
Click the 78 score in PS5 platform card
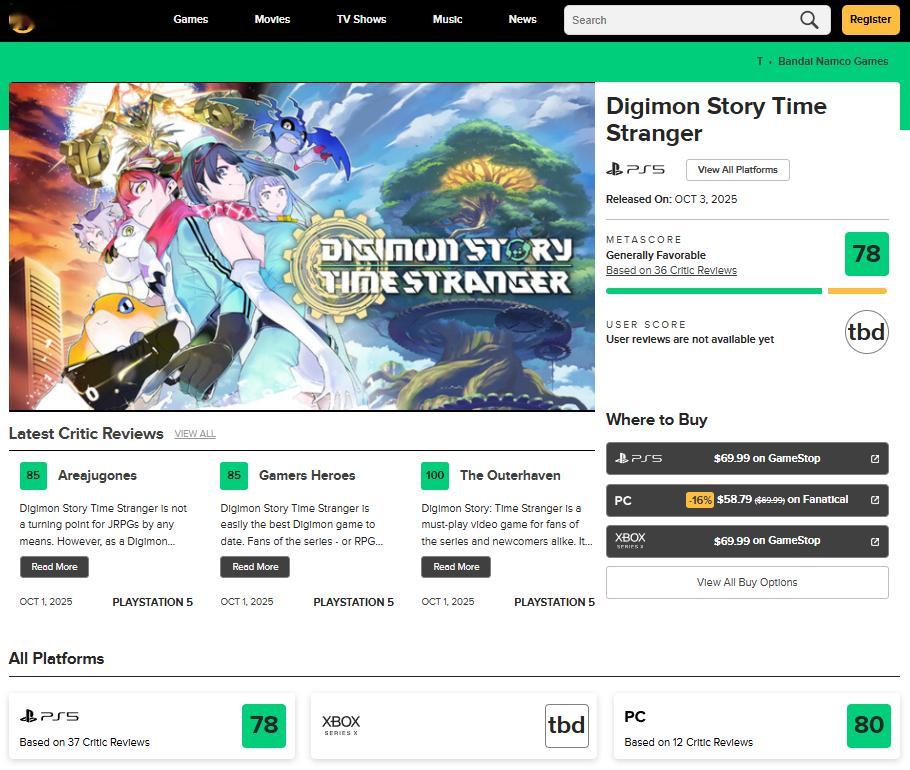tap(264, 725)
